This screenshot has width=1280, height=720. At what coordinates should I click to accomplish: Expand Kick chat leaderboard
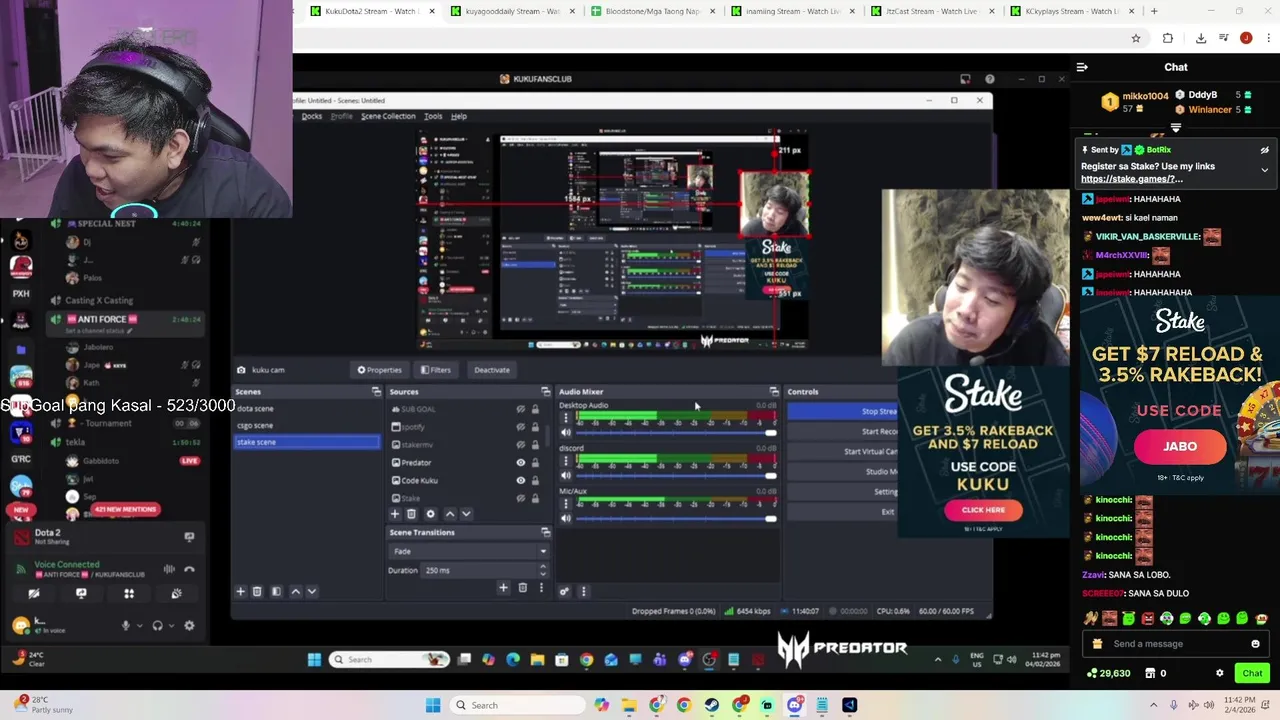point(1176,128)
